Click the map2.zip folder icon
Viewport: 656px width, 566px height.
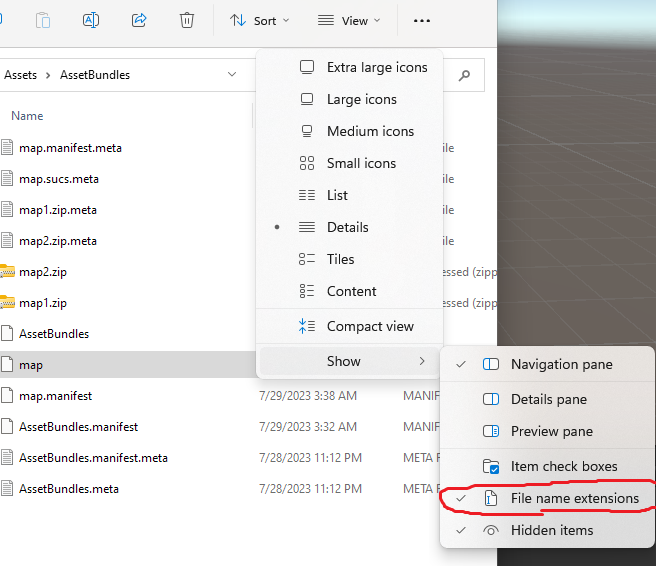click(7, 271)
